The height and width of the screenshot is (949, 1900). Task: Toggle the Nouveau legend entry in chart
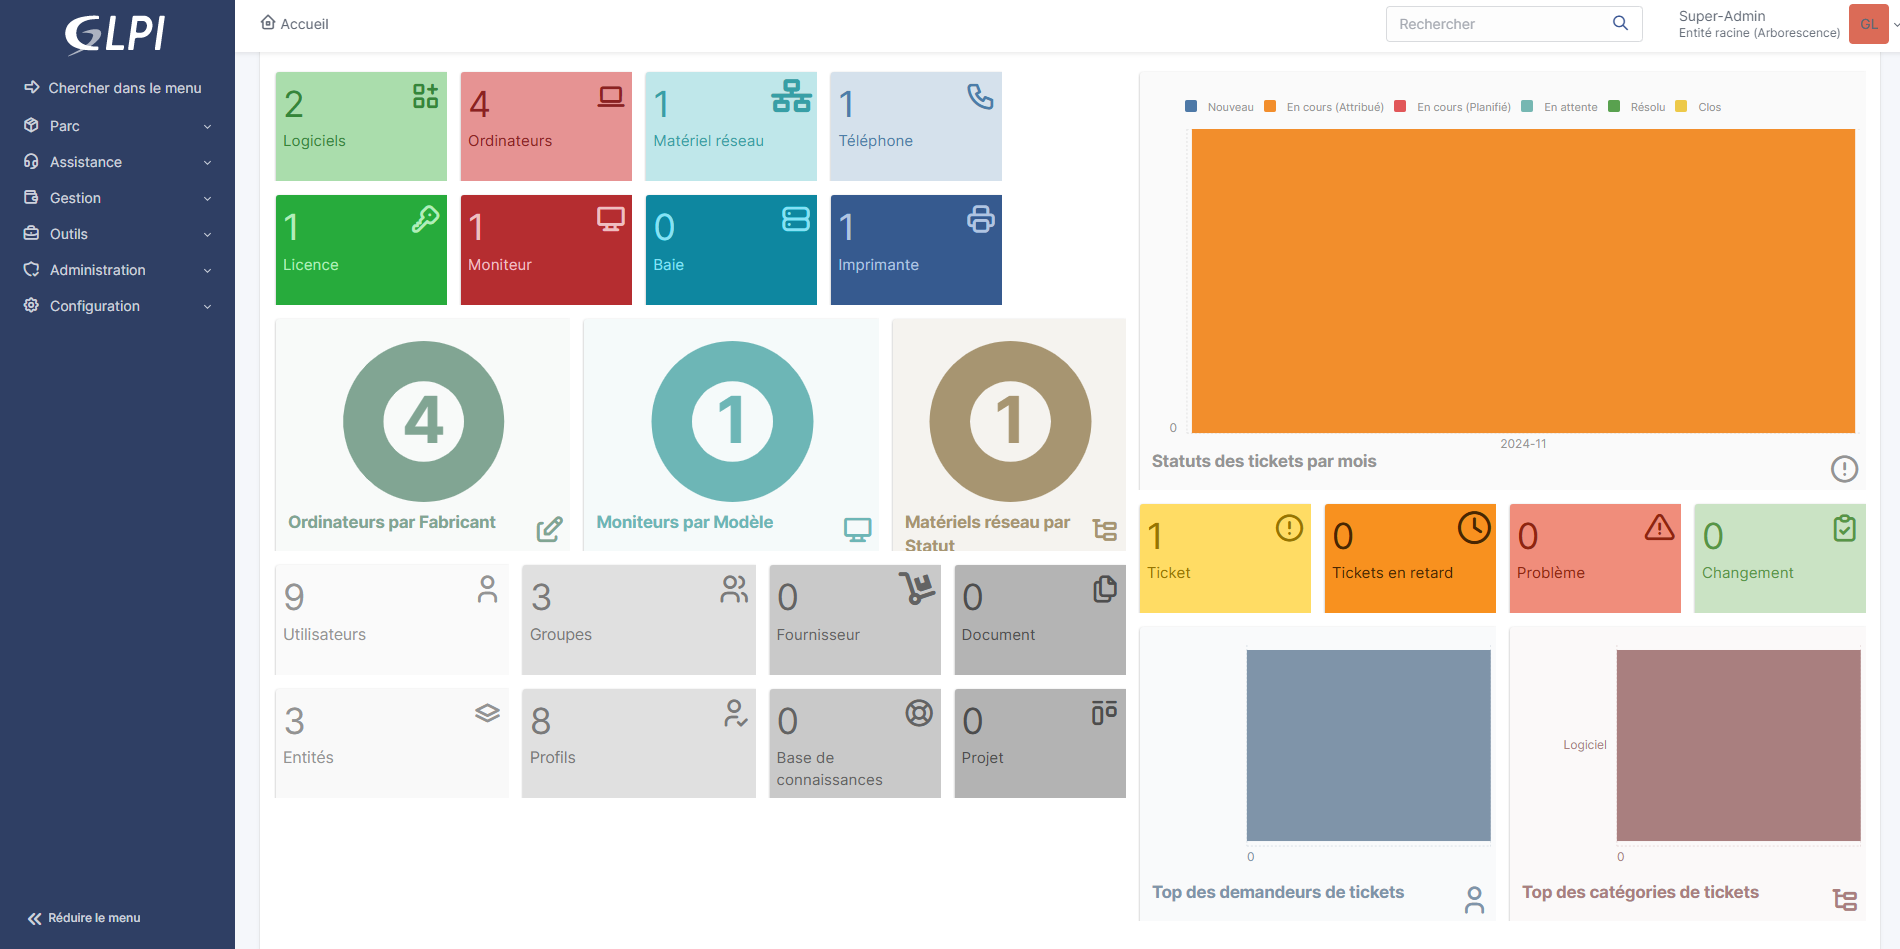point(1219,107)
